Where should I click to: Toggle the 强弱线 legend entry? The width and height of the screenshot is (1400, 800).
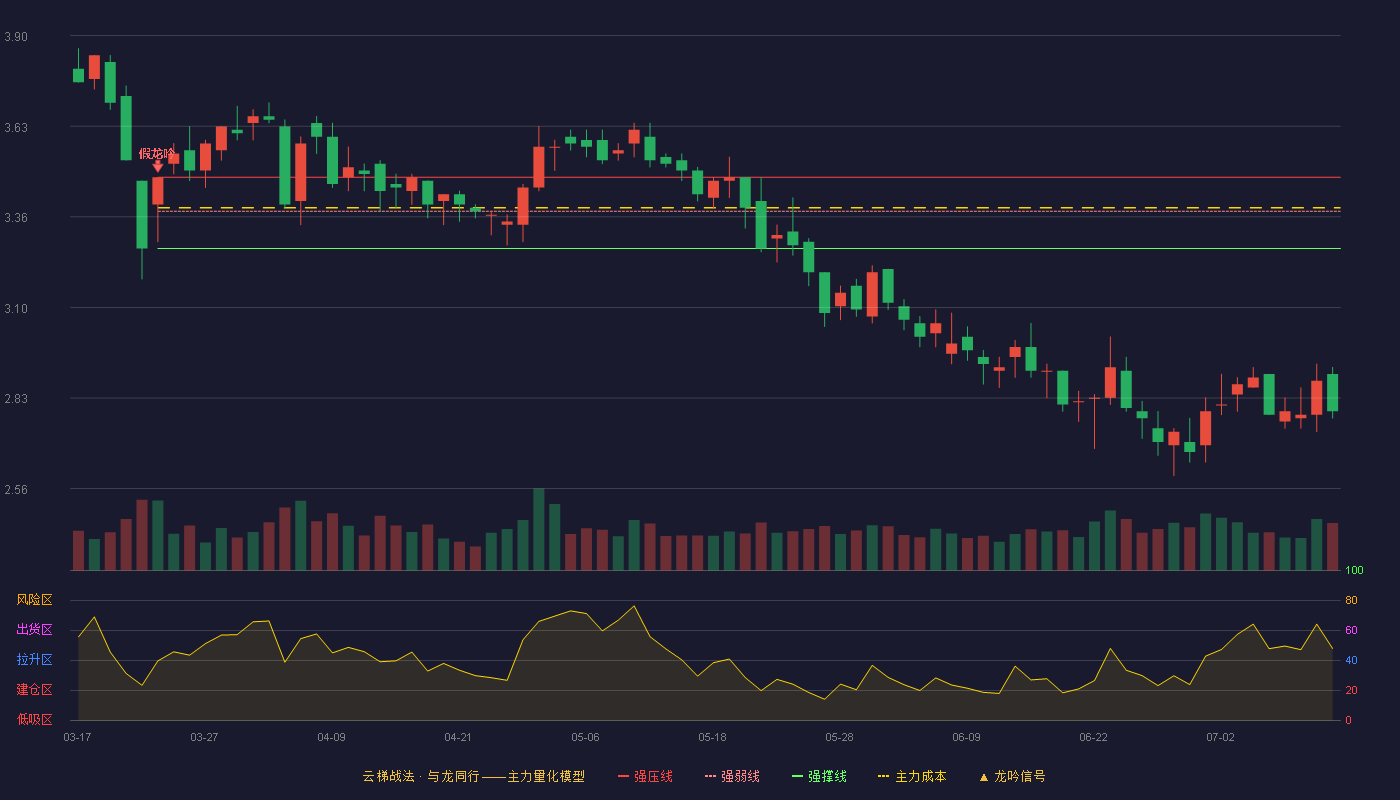coord(732,776)
